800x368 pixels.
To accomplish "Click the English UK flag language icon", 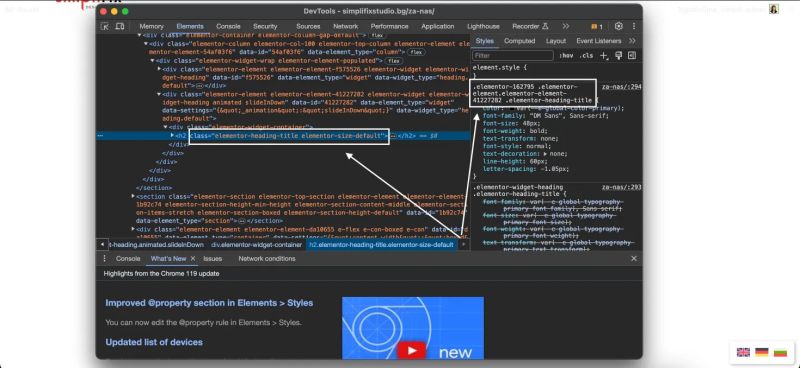I will tap(744, 352).
